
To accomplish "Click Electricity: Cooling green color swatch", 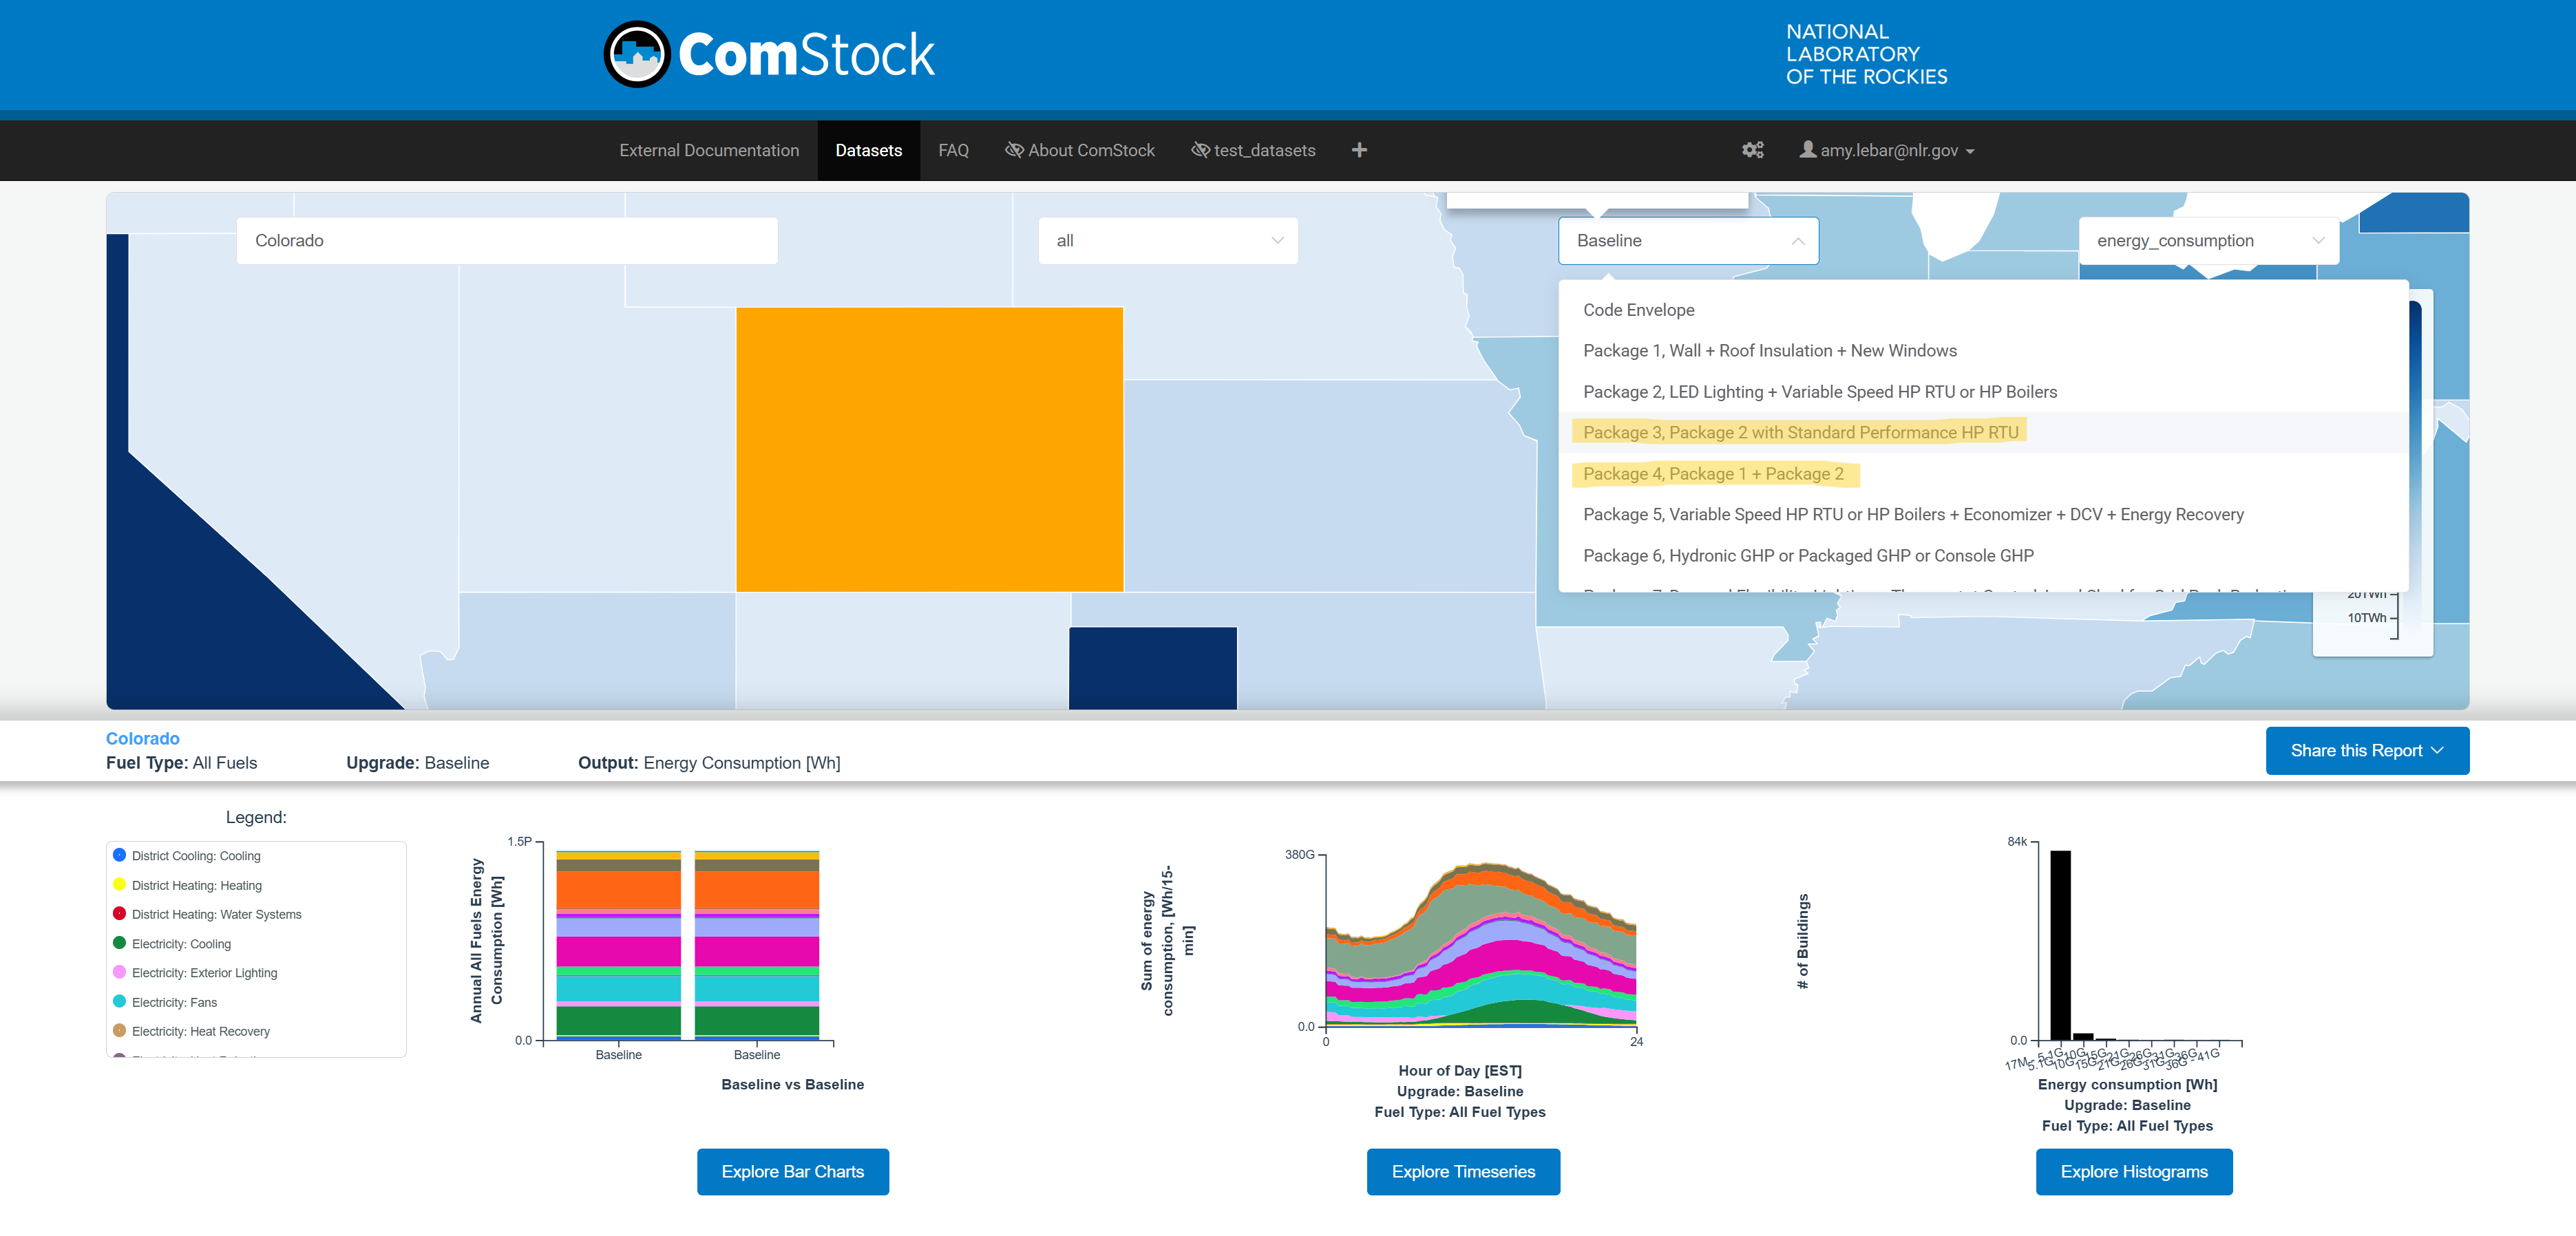I will click(119, 943).
